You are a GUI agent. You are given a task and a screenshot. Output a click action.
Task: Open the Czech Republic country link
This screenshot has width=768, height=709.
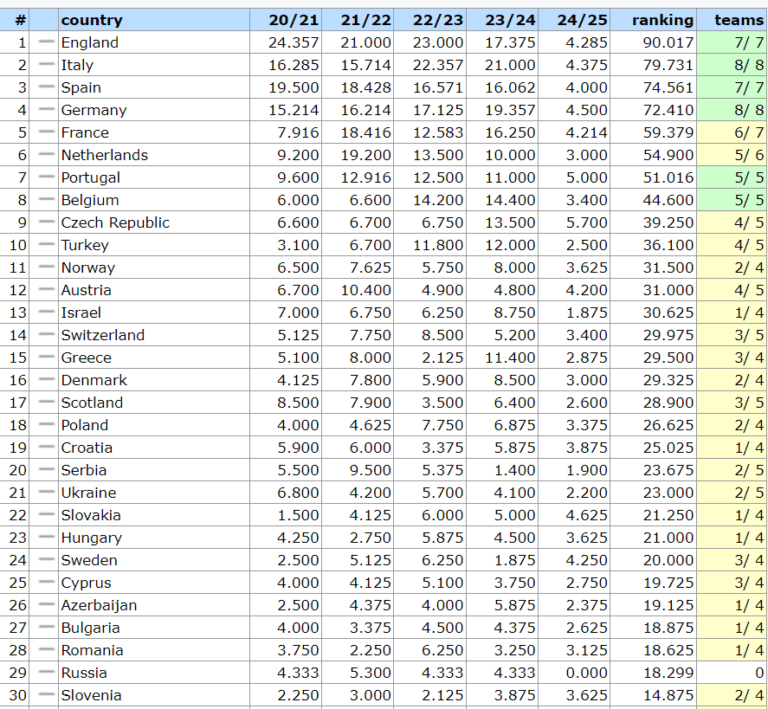click(115, 222)
